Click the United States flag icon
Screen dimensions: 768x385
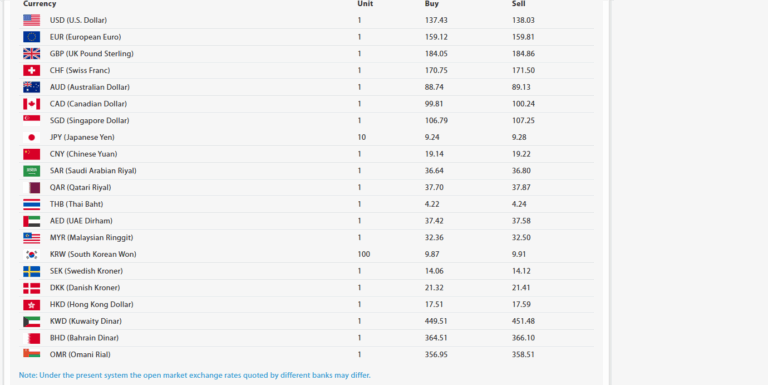pyautogui.click(x=31, y=20)
